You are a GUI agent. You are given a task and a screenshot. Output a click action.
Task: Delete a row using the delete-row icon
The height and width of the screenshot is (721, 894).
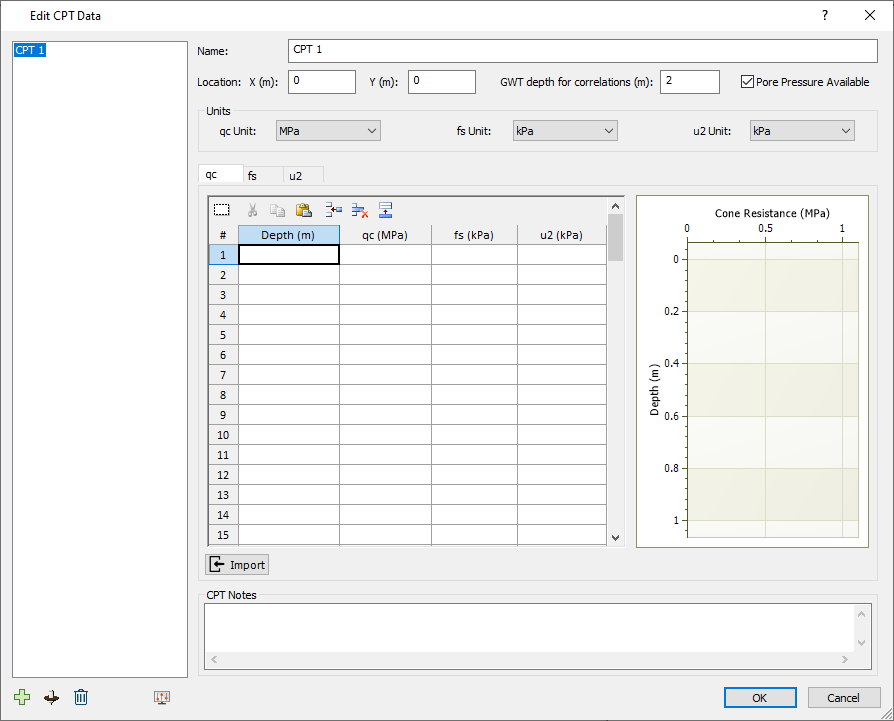(x=360, y=210)
